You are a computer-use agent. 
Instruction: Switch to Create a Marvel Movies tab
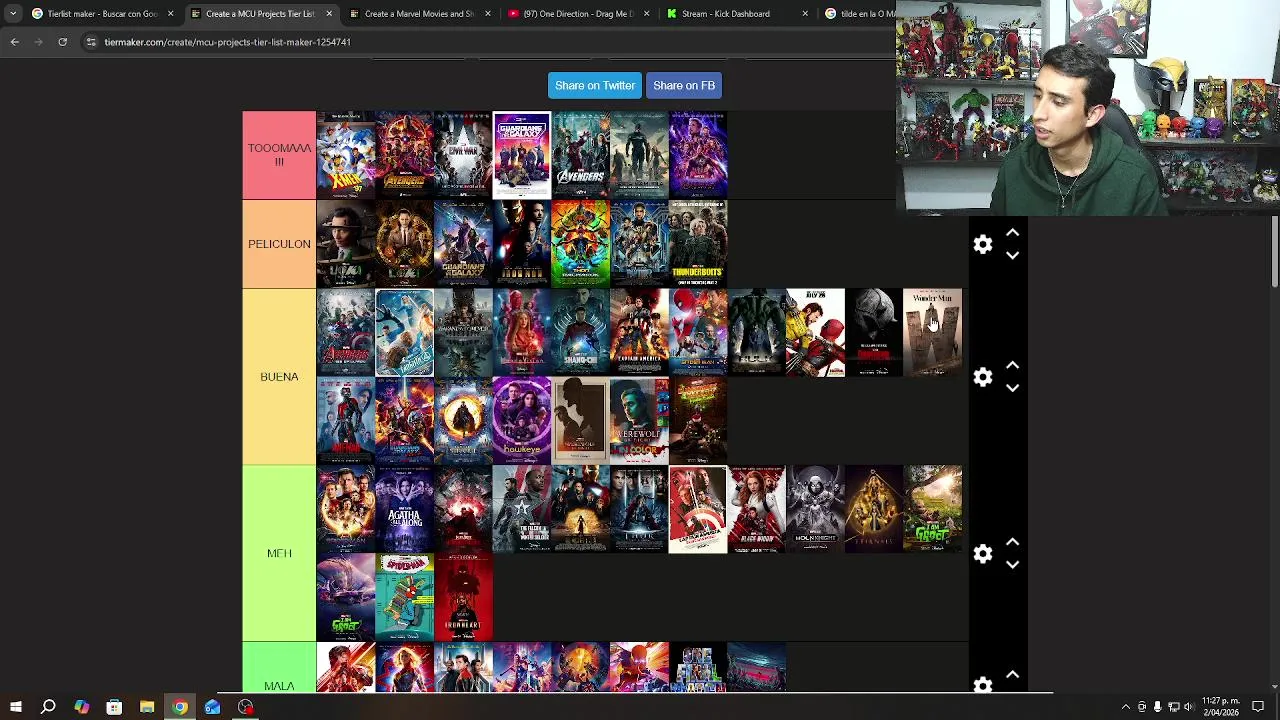419,14
